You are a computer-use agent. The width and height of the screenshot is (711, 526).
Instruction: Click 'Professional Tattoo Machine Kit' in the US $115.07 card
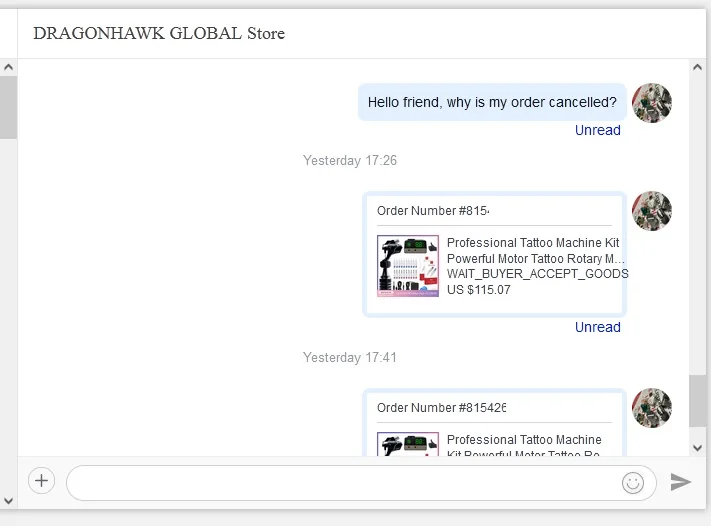tap(533, 243)
